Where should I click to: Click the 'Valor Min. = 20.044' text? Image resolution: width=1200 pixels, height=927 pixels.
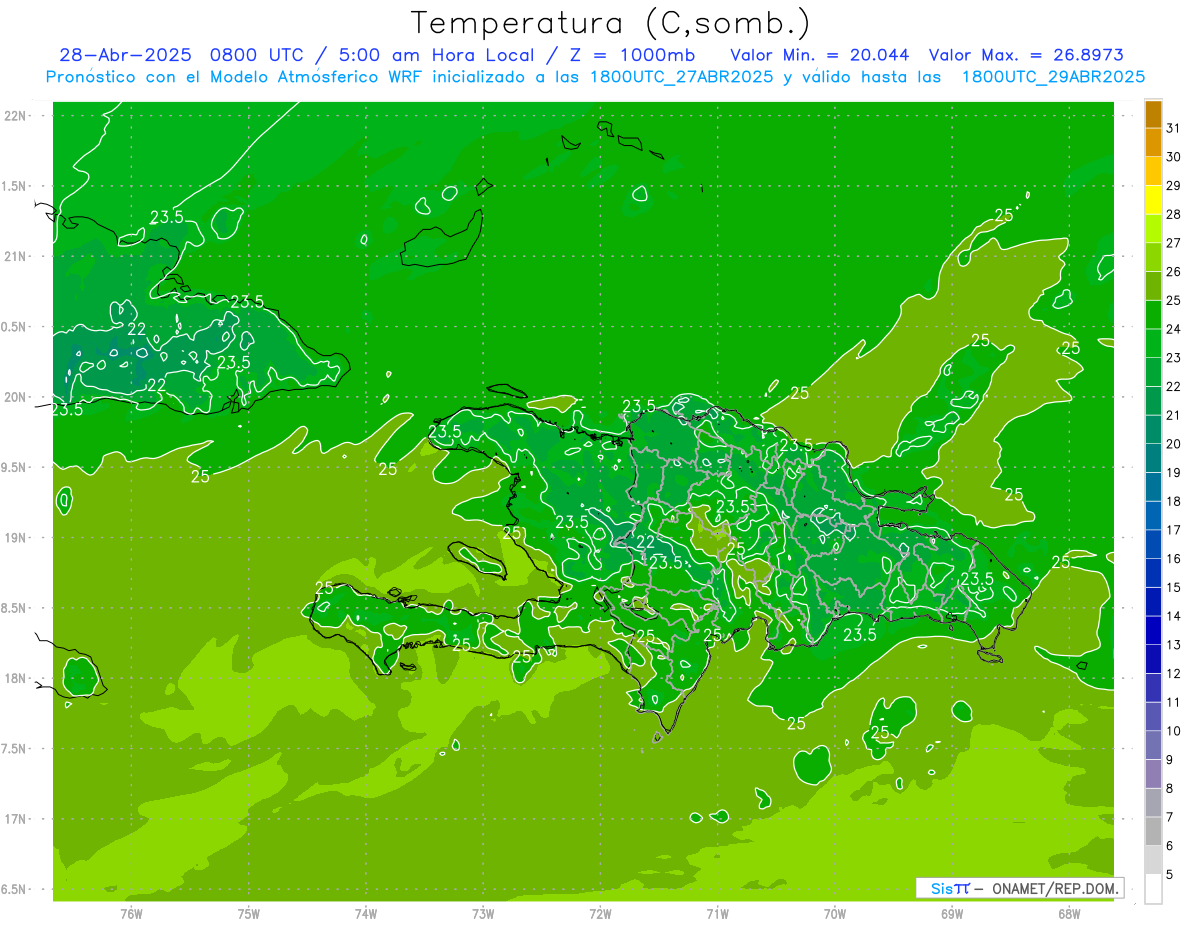click(x=820, y=55)
